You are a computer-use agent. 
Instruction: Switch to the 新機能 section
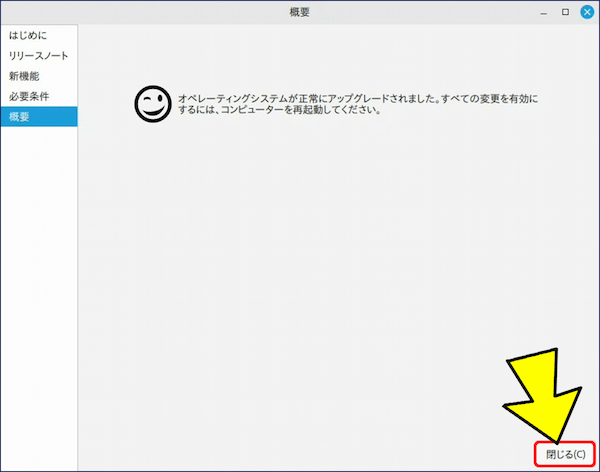click(x=39, y=76)
